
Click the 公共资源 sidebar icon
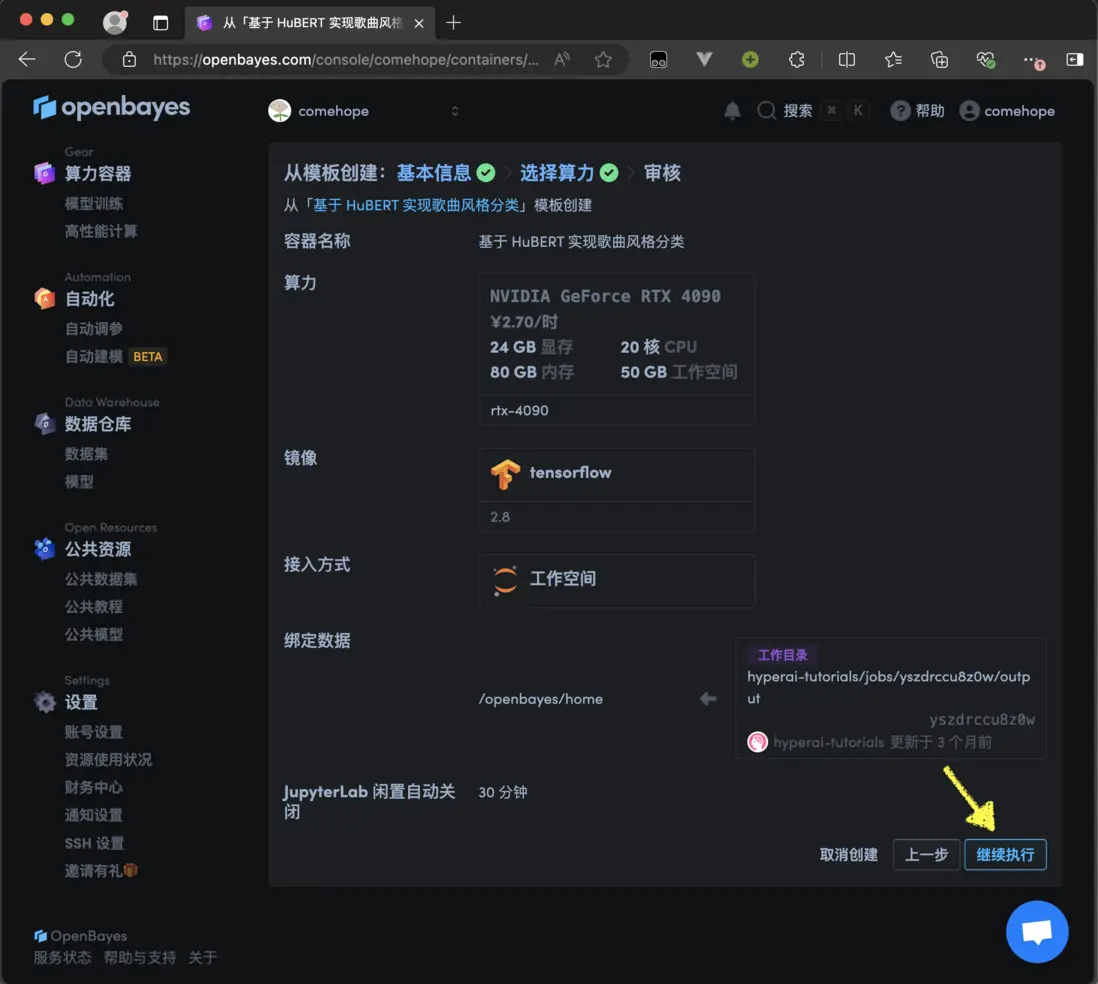44,549
